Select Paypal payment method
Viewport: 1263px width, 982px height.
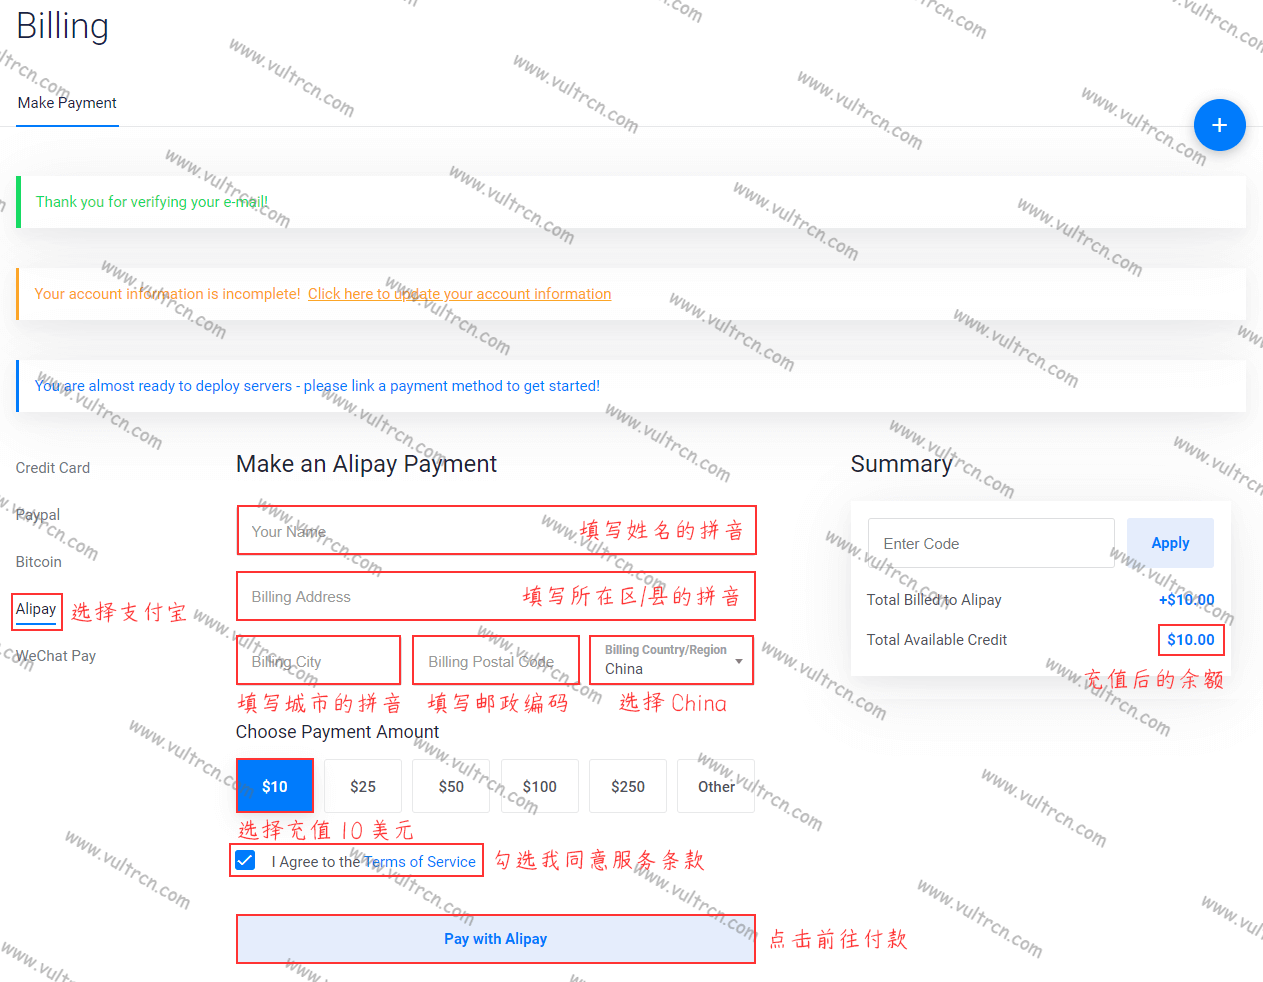38,515
